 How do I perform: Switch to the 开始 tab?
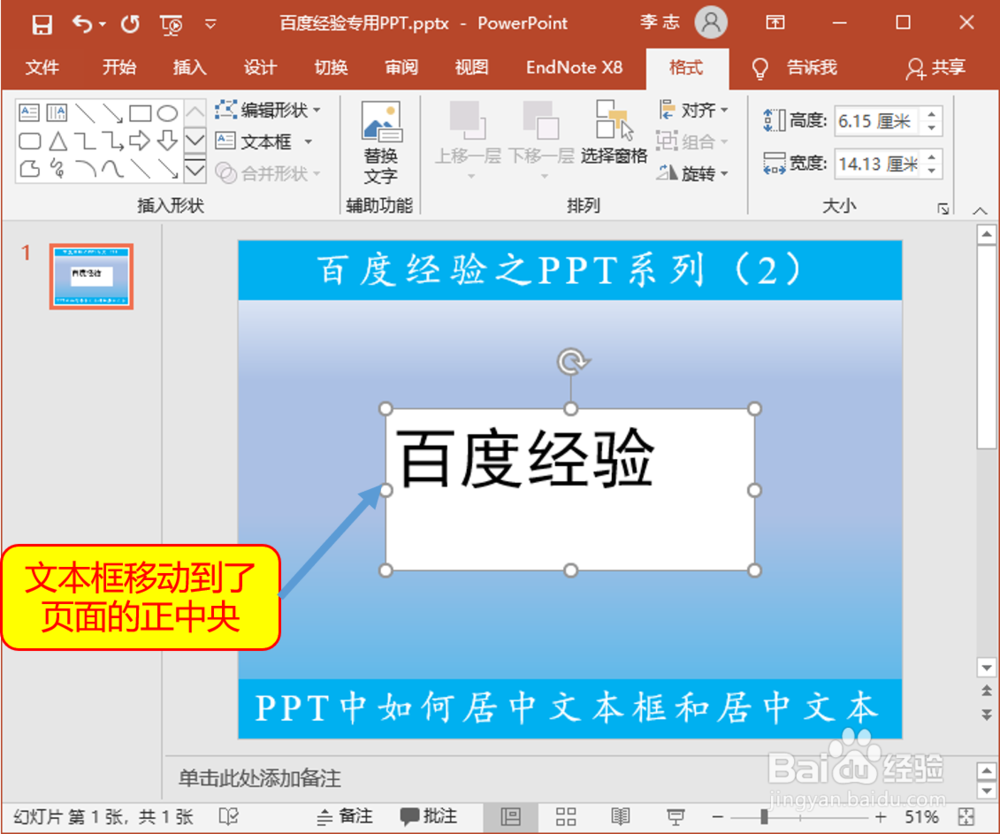[119, 67]
